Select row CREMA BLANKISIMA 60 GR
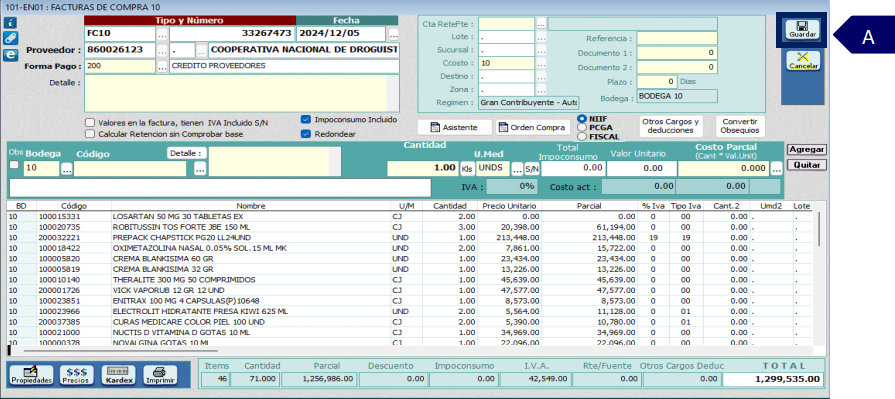 409,259
